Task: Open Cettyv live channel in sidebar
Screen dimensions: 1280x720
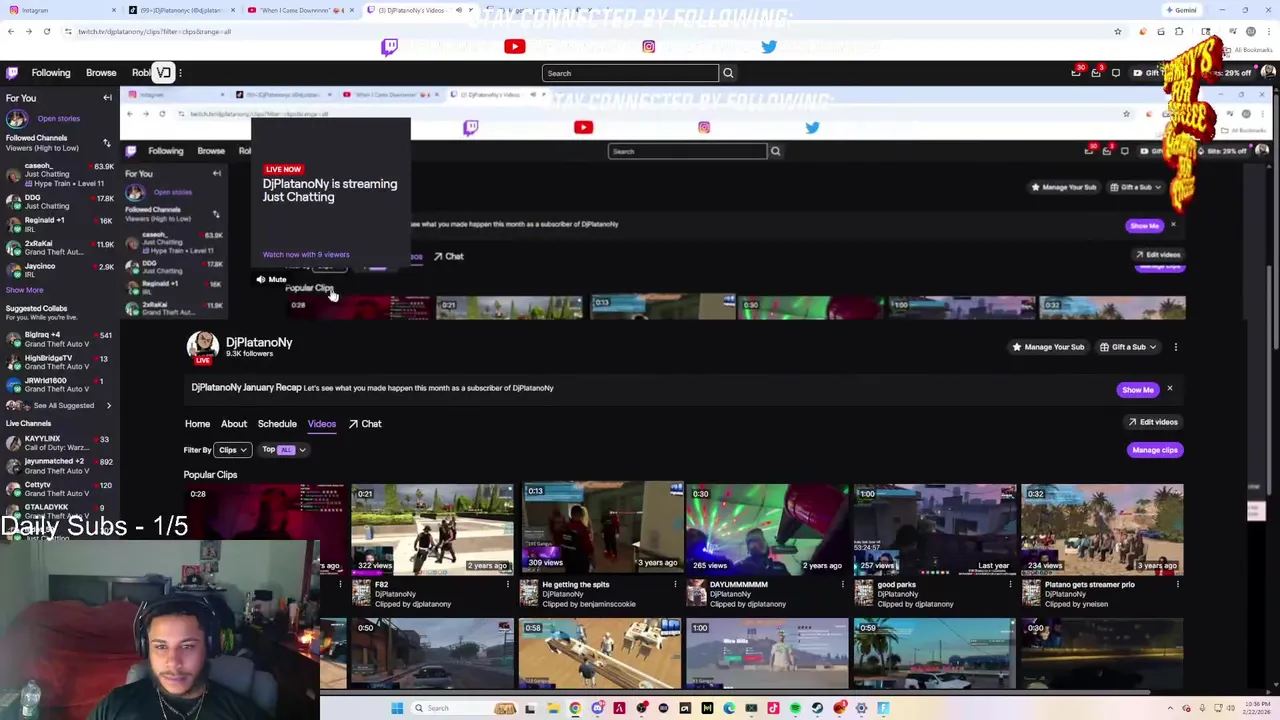Action: 59,489
